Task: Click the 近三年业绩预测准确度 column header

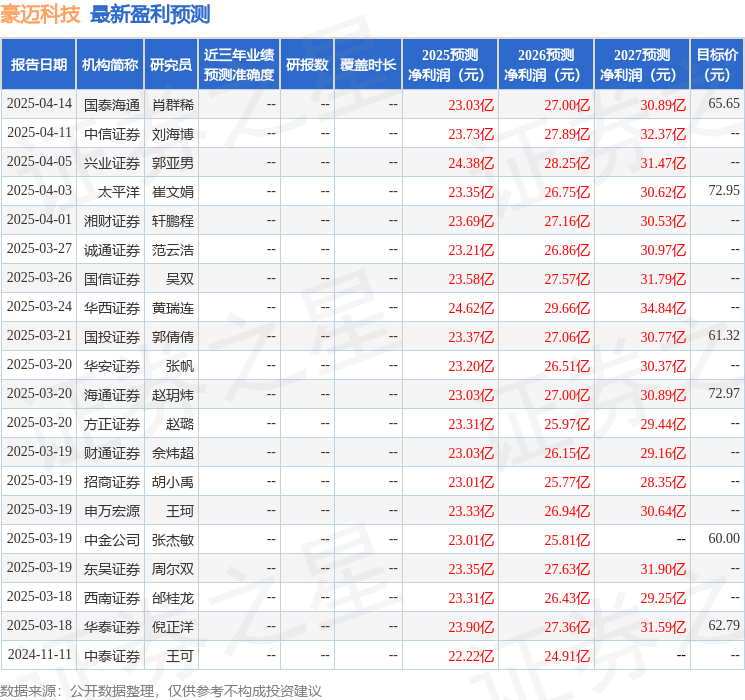Action: tap(239, 64)
